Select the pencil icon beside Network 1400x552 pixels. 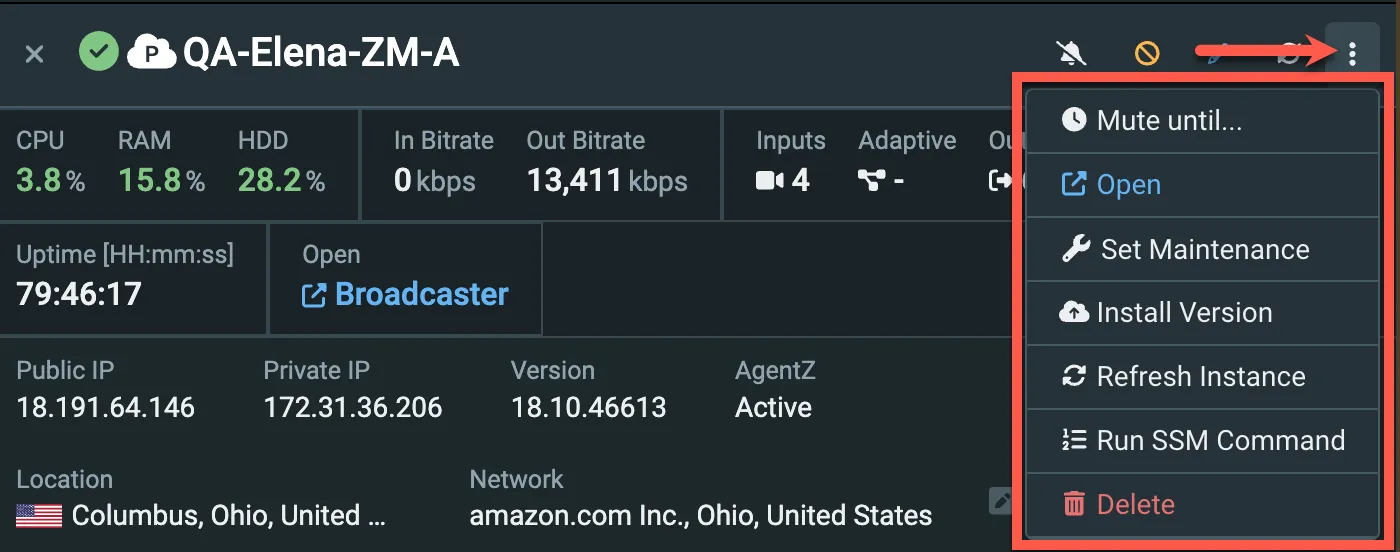[x=1001, y=501]
